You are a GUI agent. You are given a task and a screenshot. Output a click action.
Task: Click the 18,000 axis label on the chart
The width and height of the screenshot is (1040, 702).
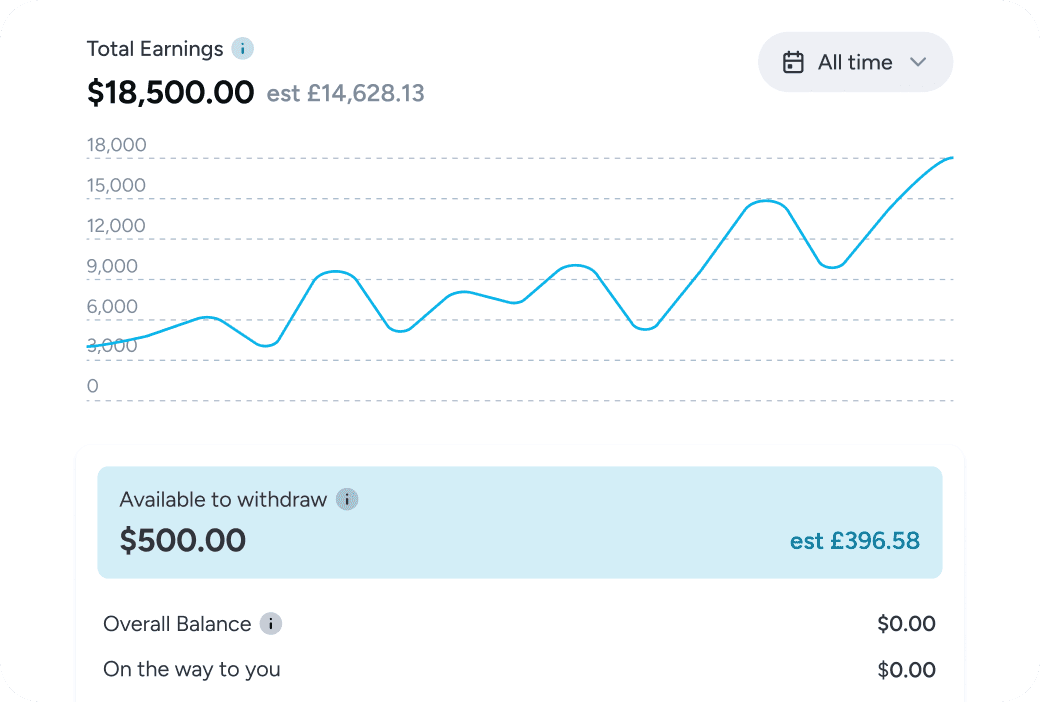pyautogui.click(x=116, y=145)
